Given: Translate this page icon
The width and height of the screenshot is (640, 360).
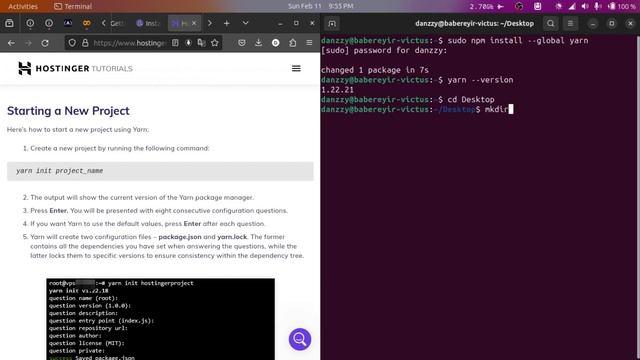Looking at the screenshot, I should coord(201,43).
